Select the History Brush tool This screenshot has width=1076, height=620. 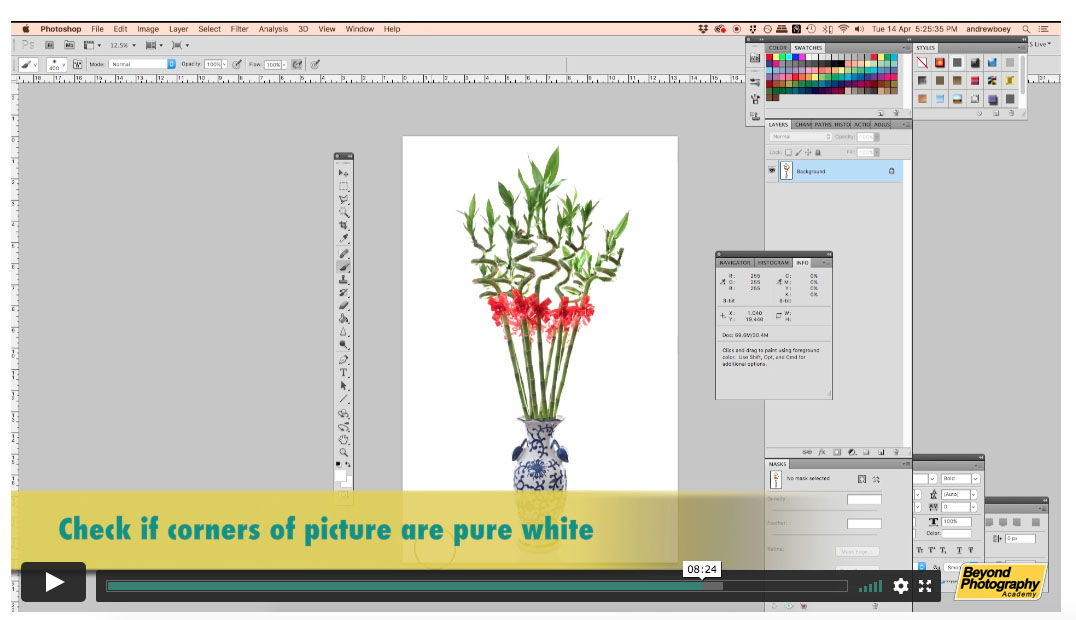coord(343,292)
